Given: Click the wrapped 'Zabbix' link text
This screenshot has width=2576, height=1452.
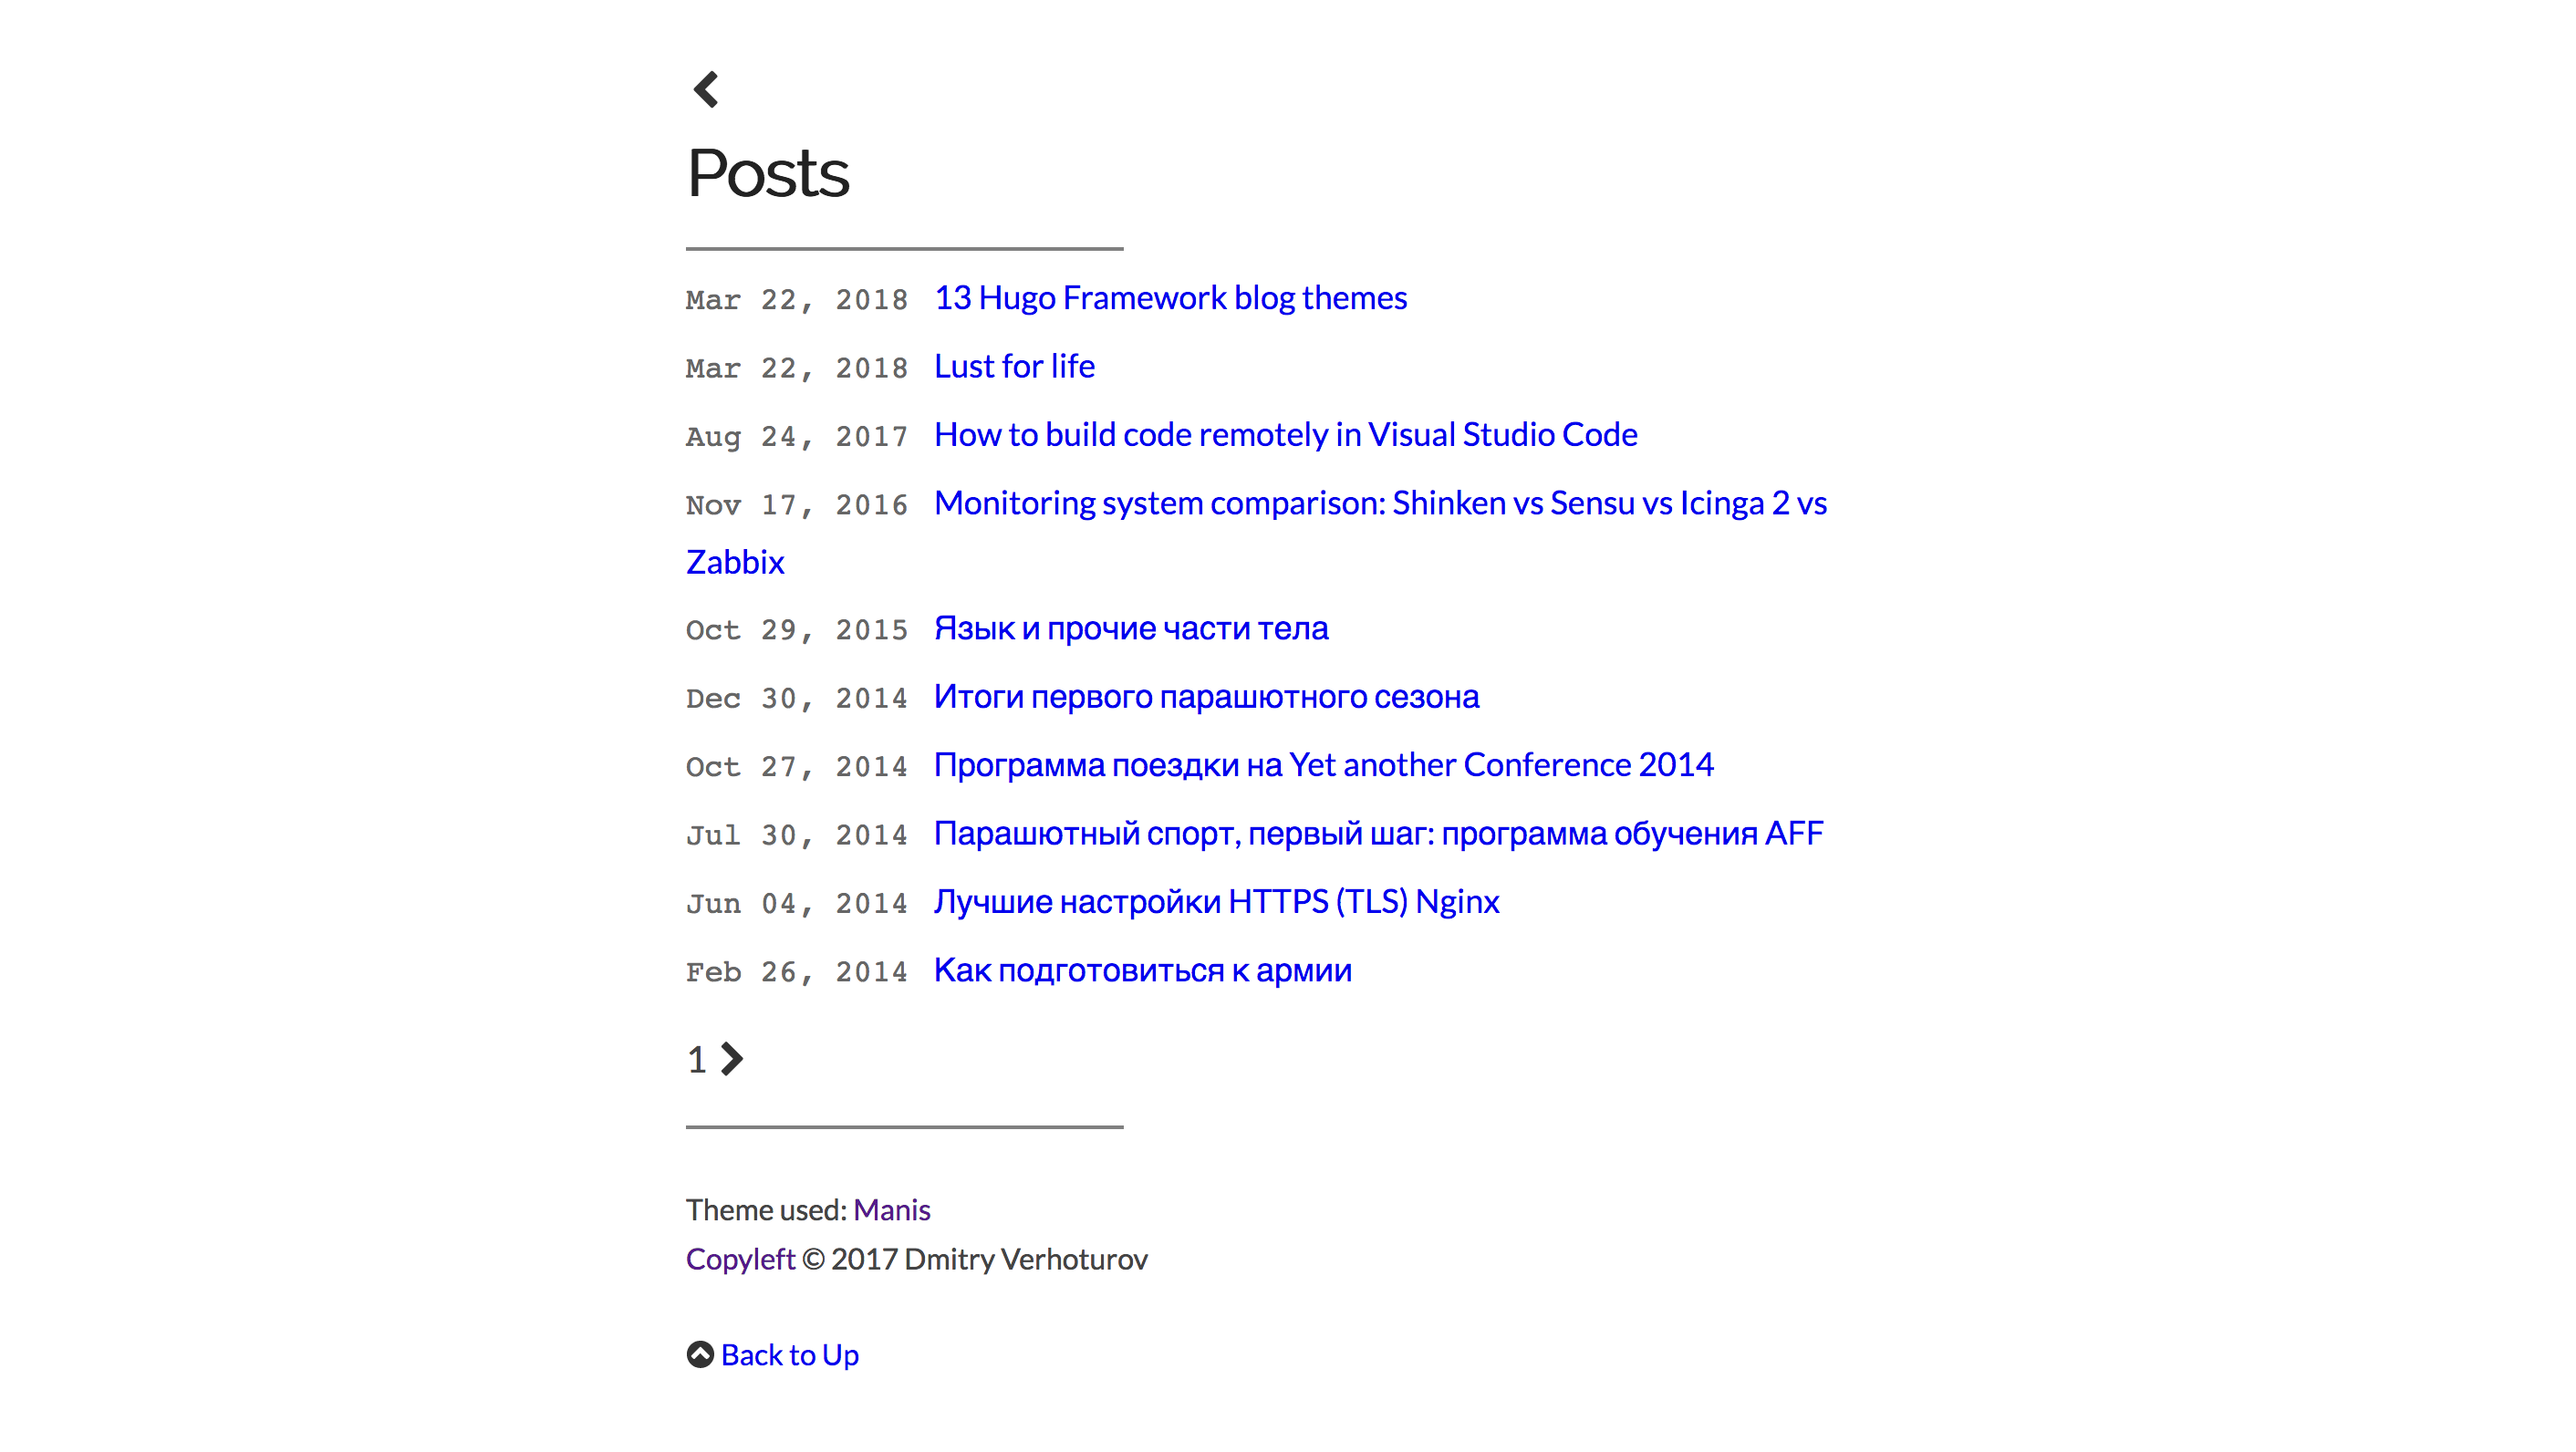Looking at the screenshot, I should [x=735, y=562].
